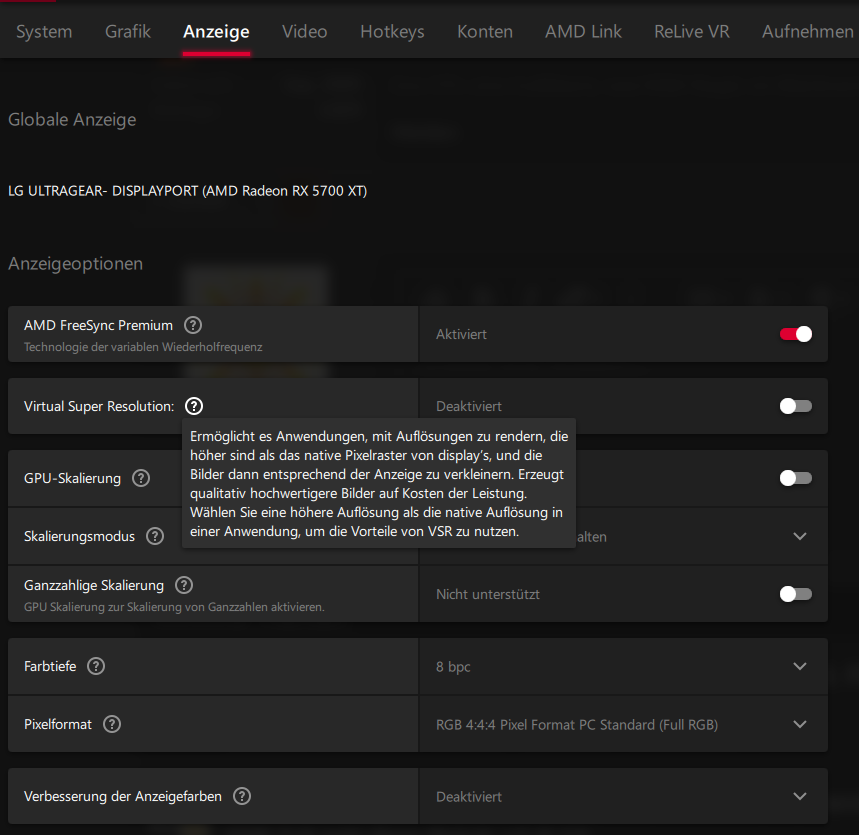The width and height of the screenshot is (859, 835).
Task: Select ReLive VR tab
Action: 692,32
